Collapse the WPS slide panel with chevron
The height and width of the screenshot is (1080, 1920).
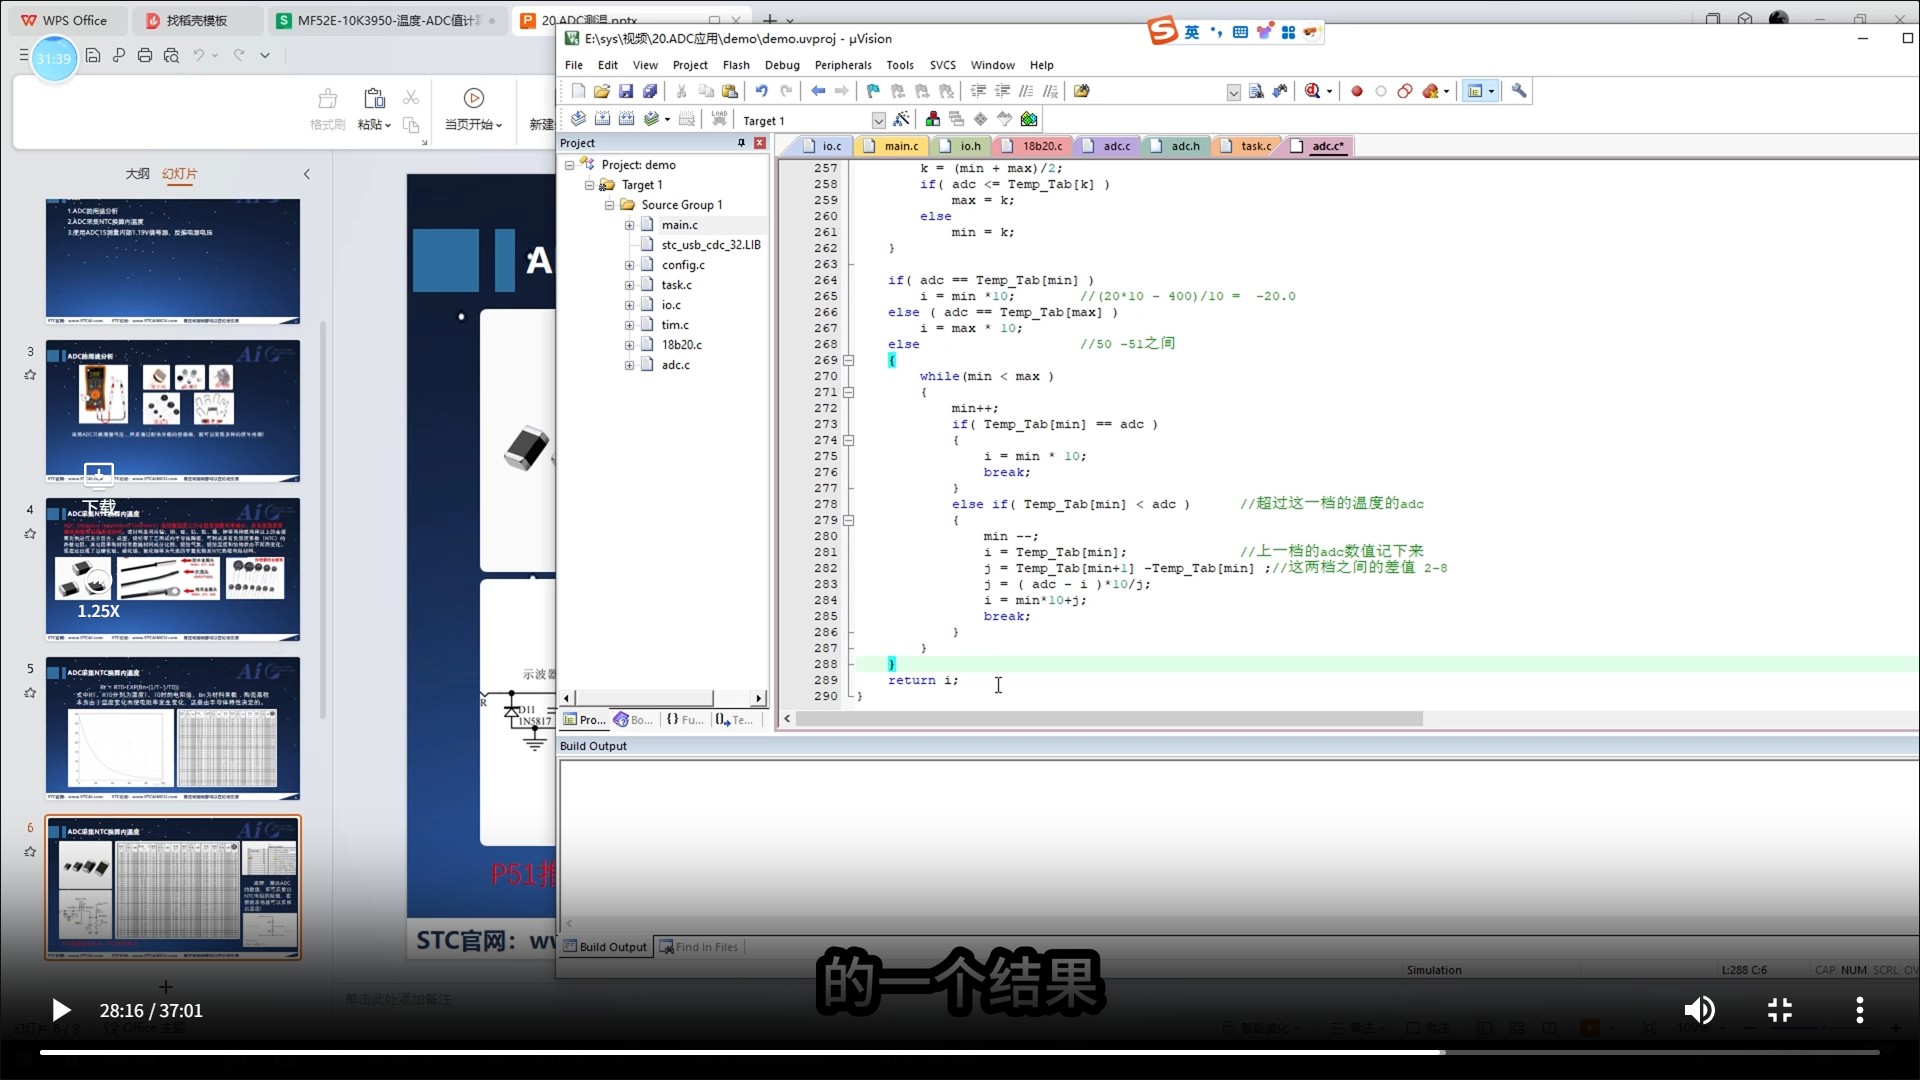click(x=307, y=174)
